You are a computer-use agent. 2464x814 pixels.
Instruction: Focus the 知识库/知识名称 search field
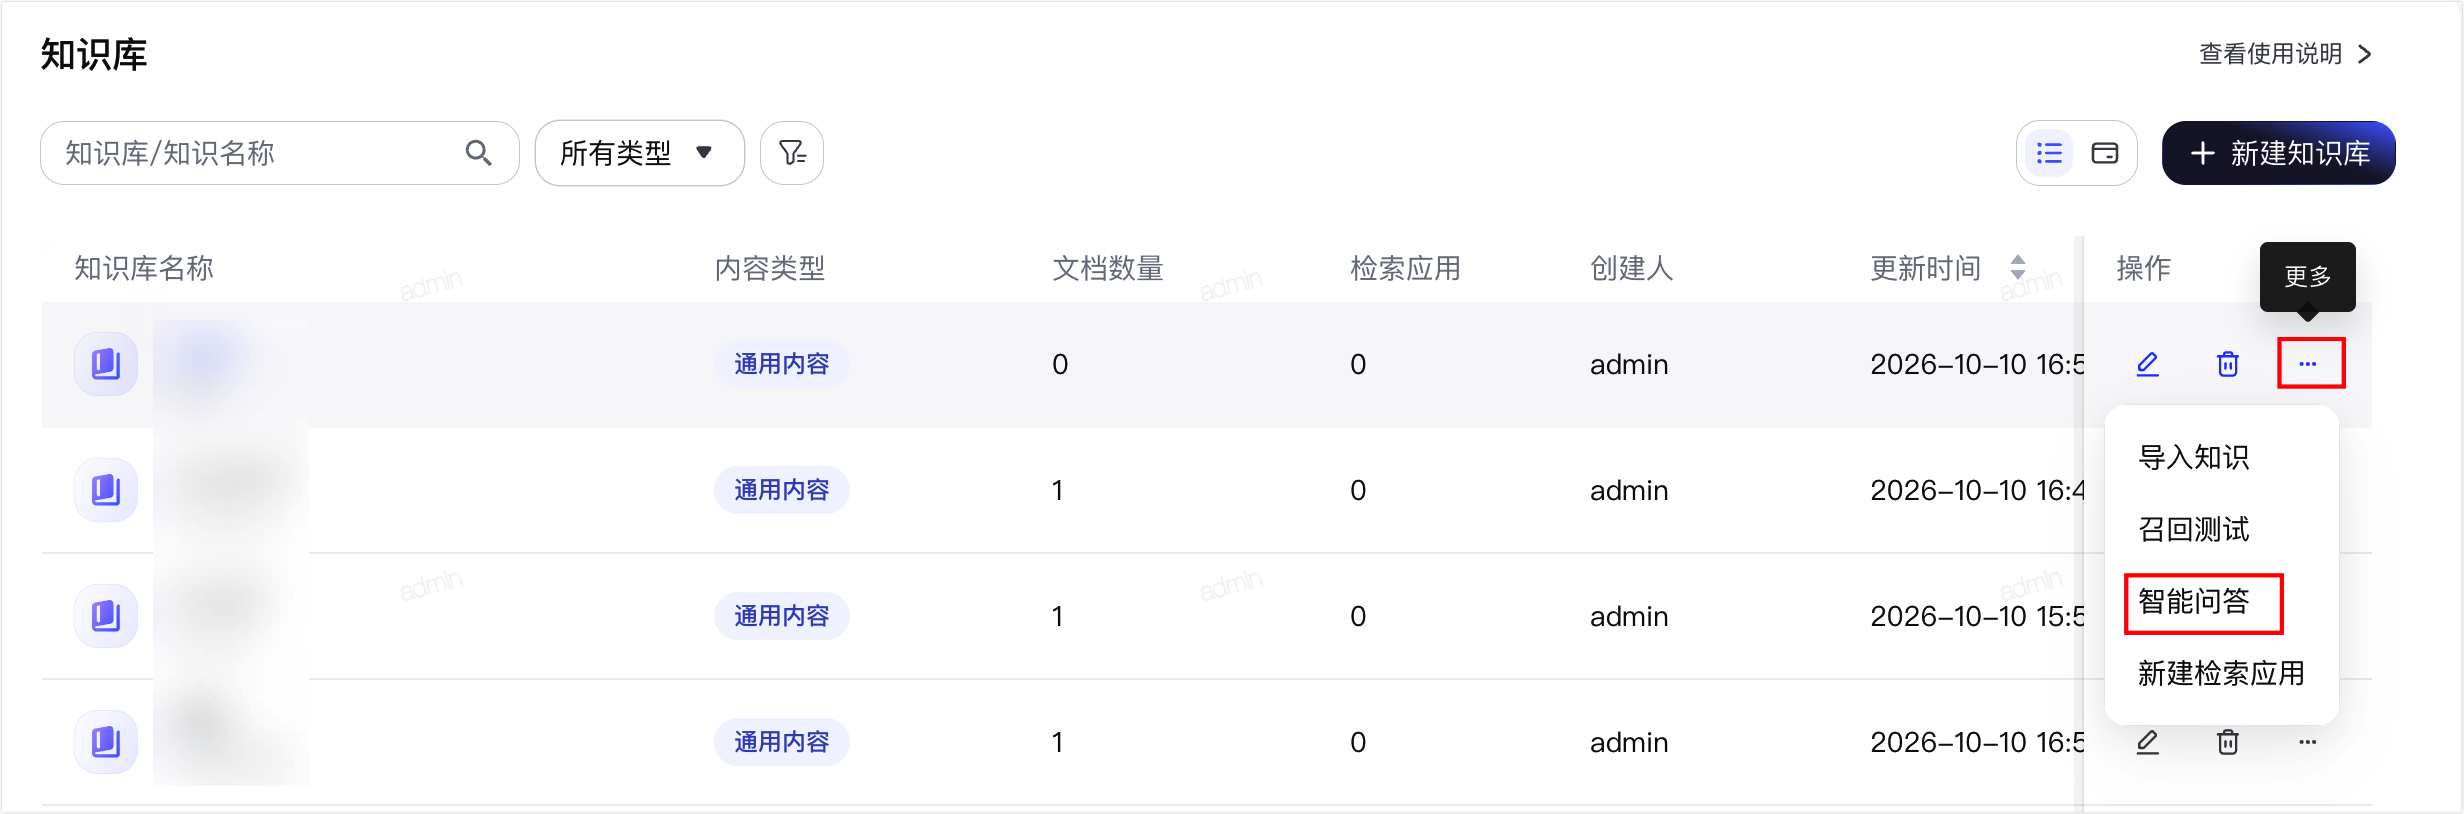point(280,153)
